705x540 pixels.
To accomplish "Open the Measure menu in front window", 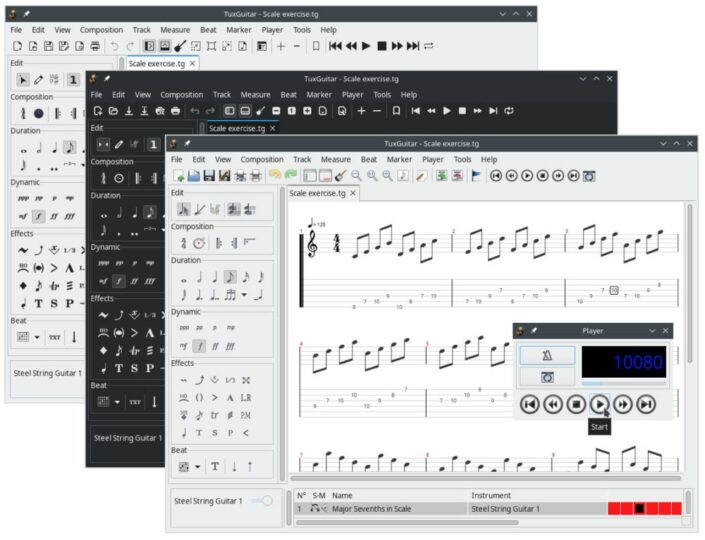I will [x=335, y=159].
